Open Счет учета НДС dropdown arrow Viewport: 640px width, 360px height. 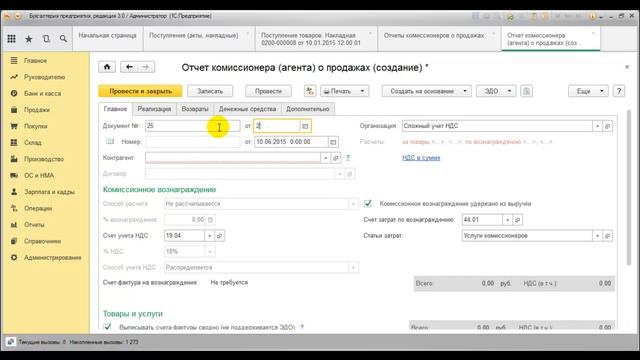pos(210,236)
